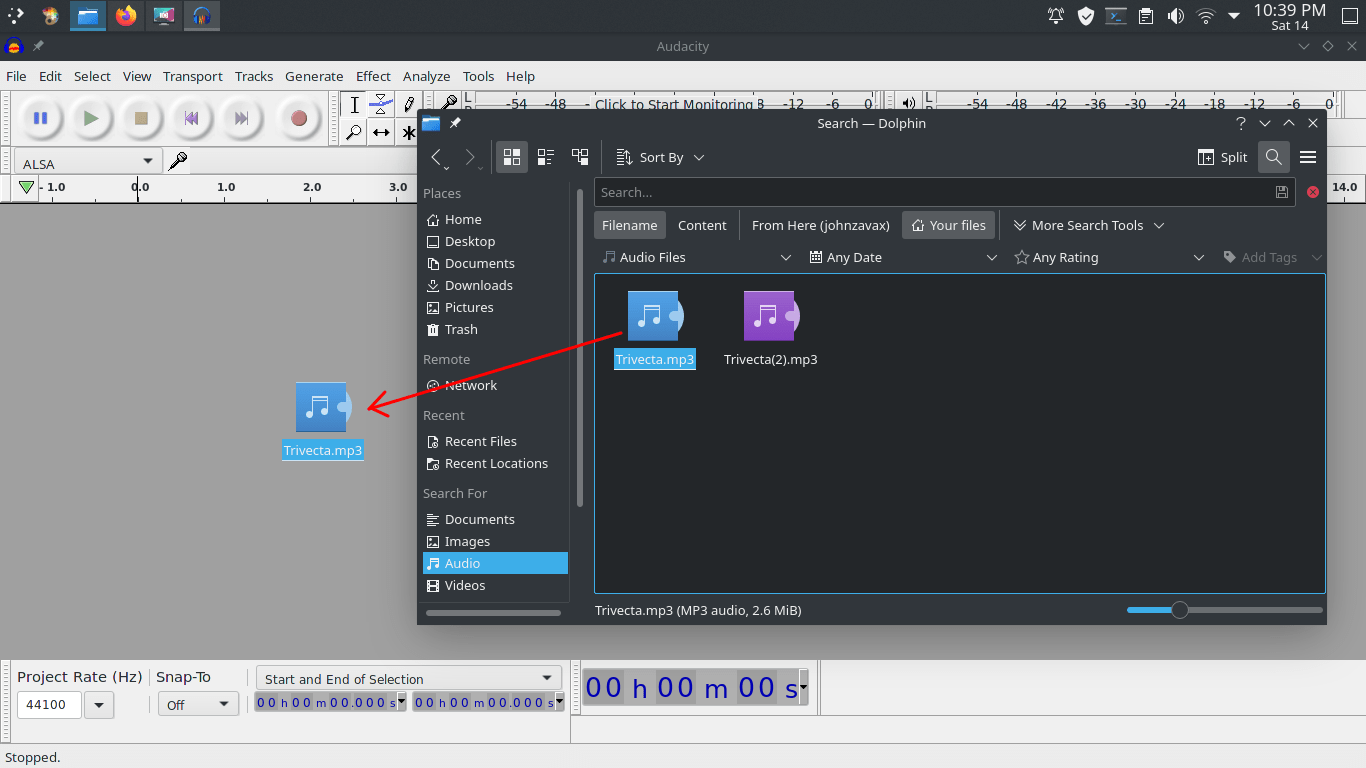Screen dimensions: 1366x768
Task: Switch Dolphin to Icons view mode
Action: (x=511, y=157)
